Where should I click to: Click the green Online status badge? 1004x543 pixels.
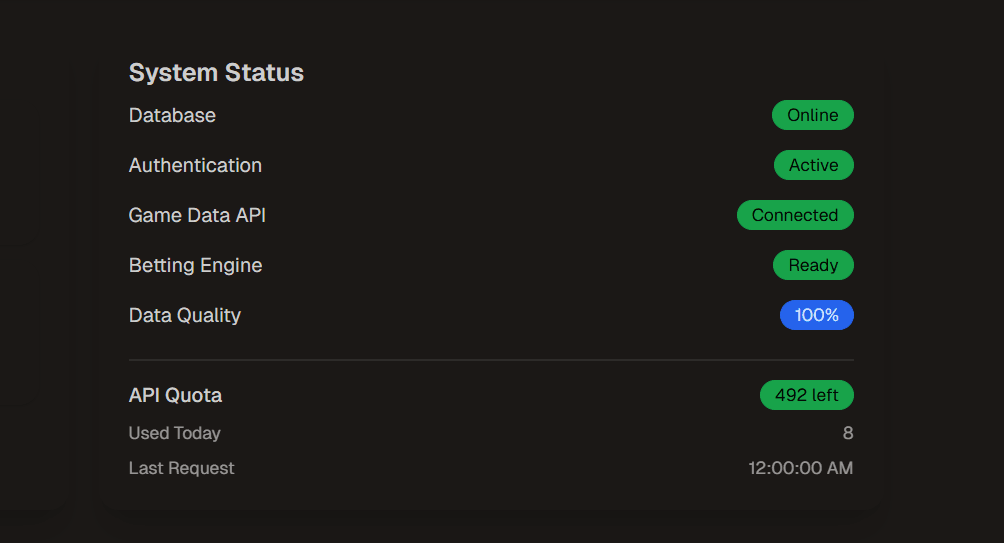pyautogui.click(x=812, y=116)
